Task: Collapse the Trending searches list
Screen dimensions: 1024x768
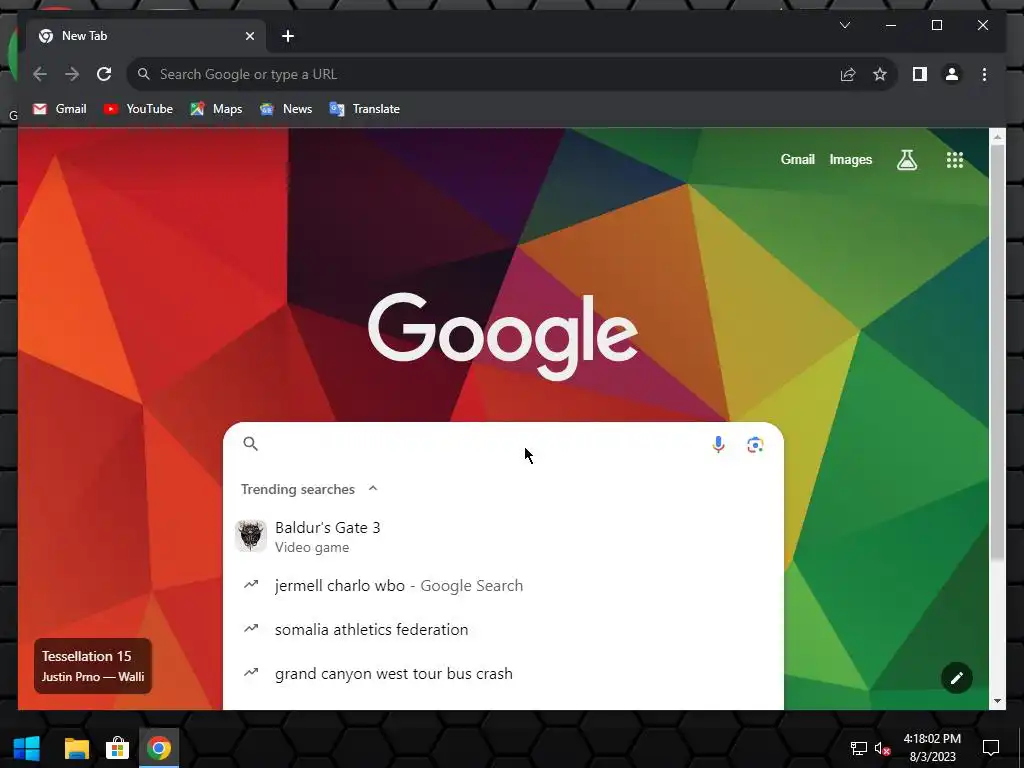Action: point(373,488)
